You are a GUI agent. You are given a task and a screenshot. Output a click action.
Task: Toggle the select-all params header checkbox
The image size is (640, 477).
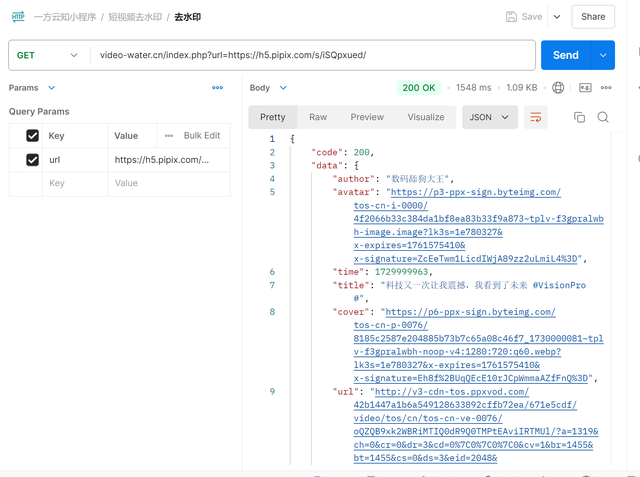click(x=33, y=135)
